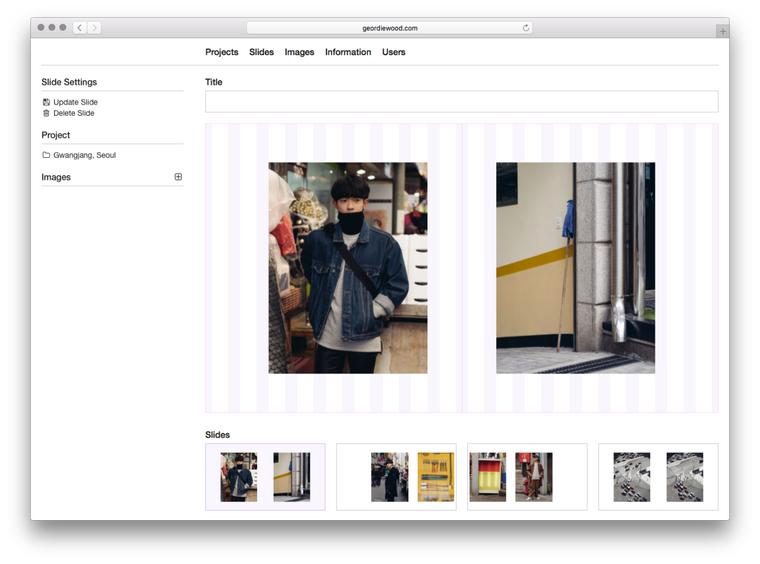Screen dimensions: 760x564
Task: Click the Update Slide link
Action: pyautogui.click(x=75, y=102)
